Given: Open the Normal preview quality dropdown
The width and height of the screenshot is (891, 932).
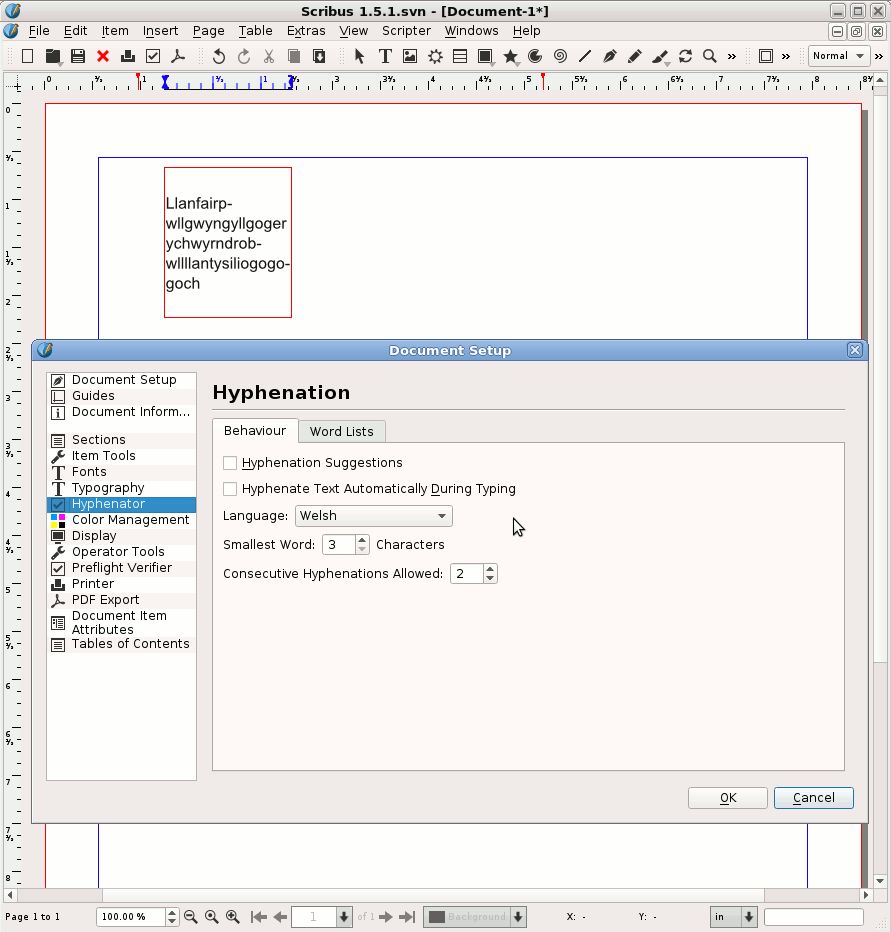Looking at the screenshot, I should 838,56.
